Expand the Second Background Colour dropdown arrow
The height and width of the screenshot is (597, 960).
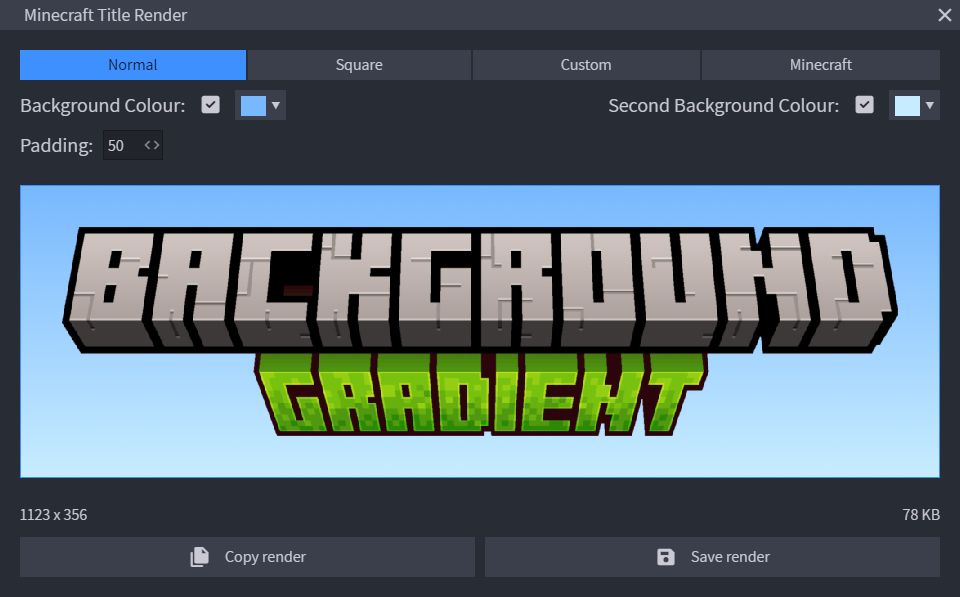coord(929,105)
